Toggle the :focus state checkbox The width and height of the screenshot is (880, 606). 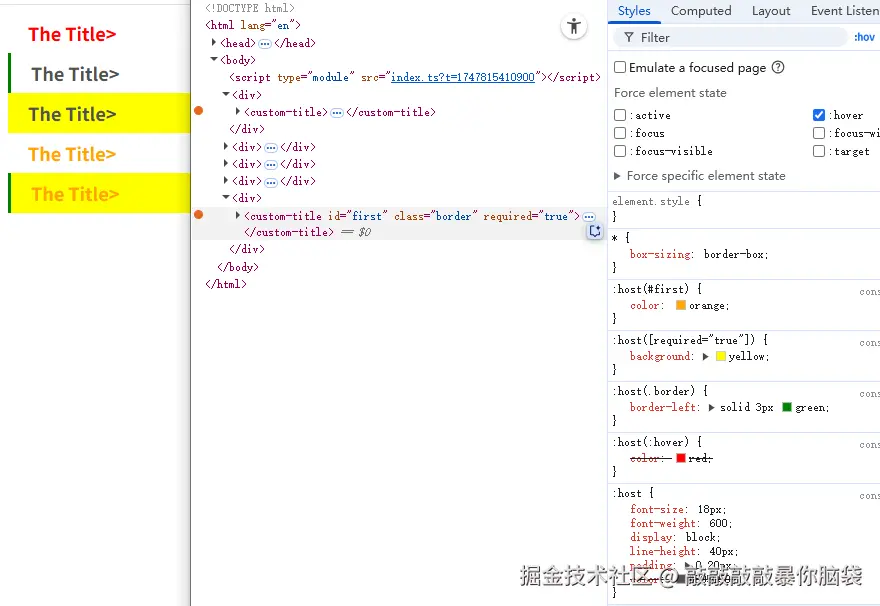click(620, 133)
